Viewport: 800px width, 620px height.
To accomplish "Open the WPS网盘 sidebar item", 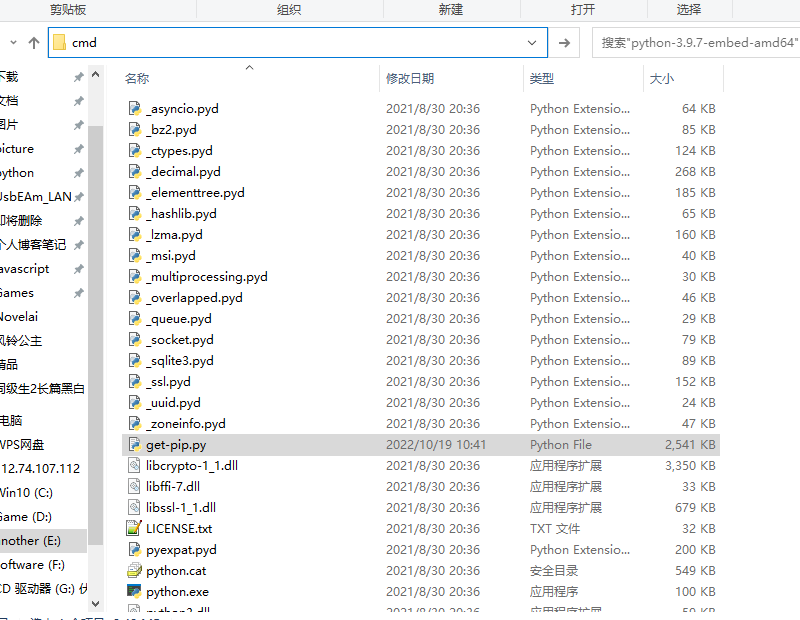I will click(22, 444).
